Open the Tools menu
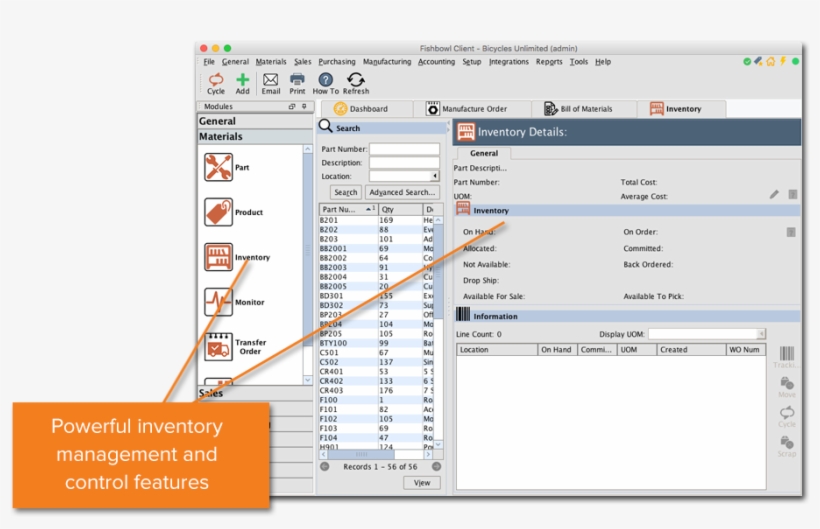 (x=579, y=62)
